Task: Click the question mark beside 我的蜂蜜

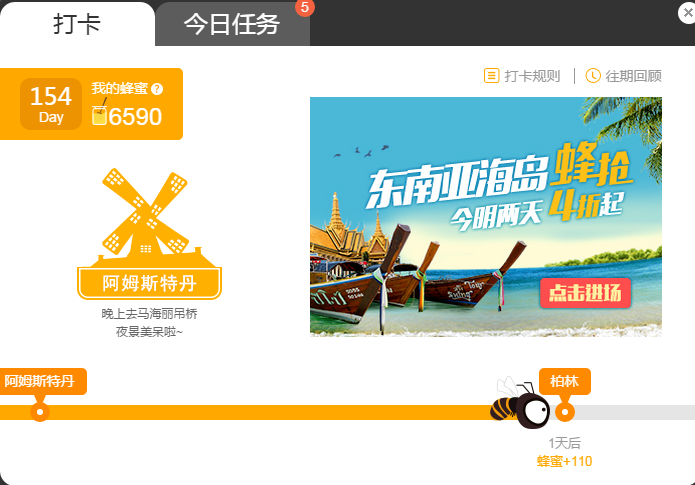Action: [x=157, y=89]
